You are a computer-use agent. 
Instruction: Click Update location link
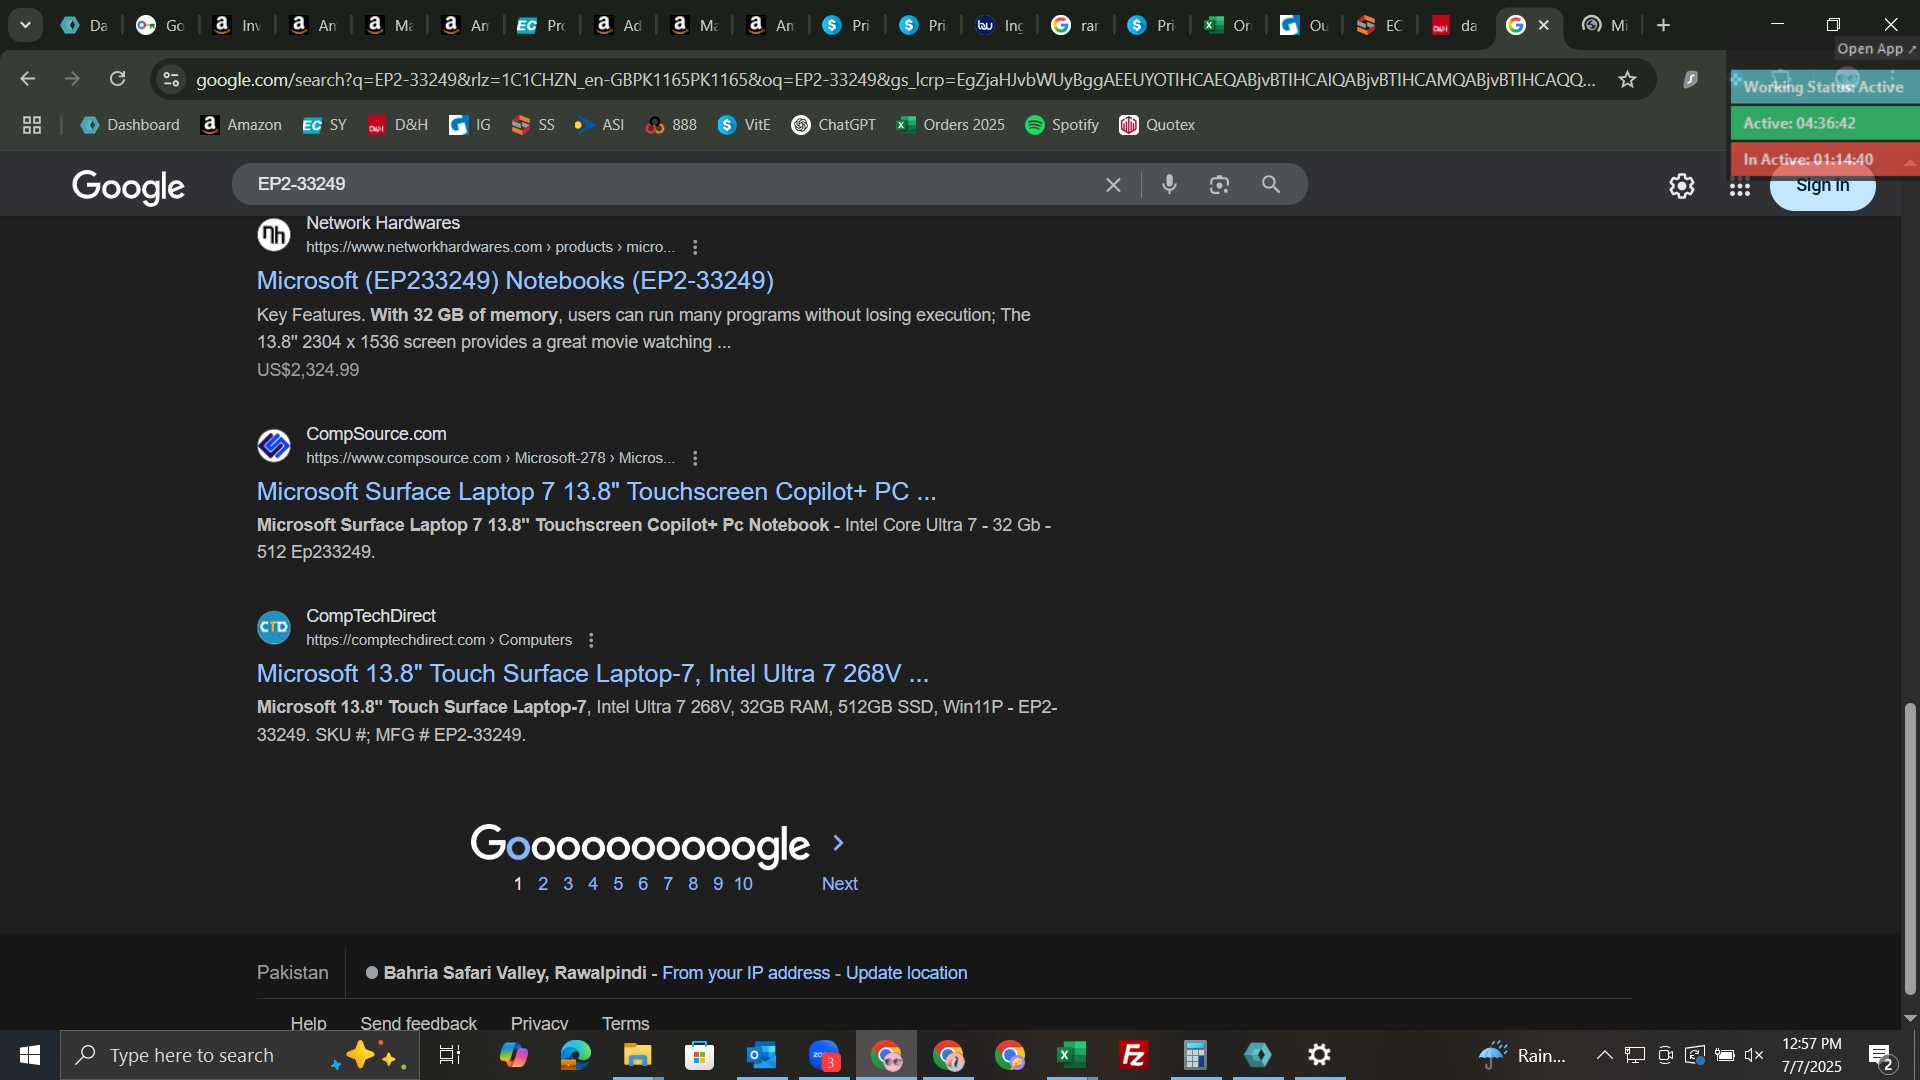pyautogui.click(x=907, y=973)
